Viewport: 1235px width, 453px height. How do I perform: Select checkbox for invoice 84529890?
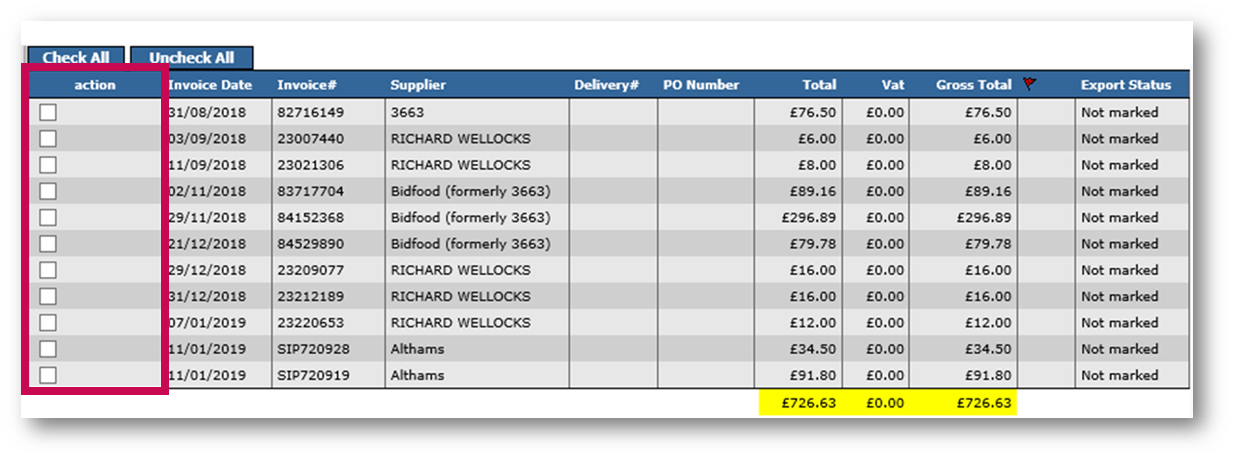tap(48, 244)
